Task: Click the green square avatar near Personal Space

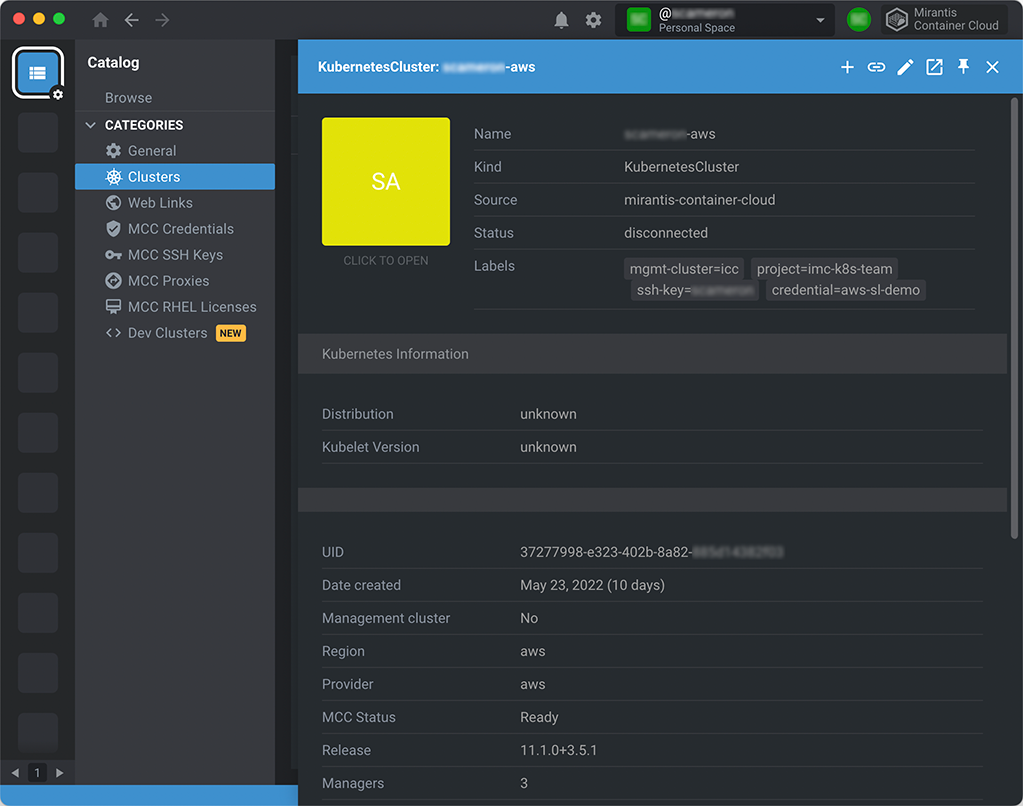Action: click(639, 20)
